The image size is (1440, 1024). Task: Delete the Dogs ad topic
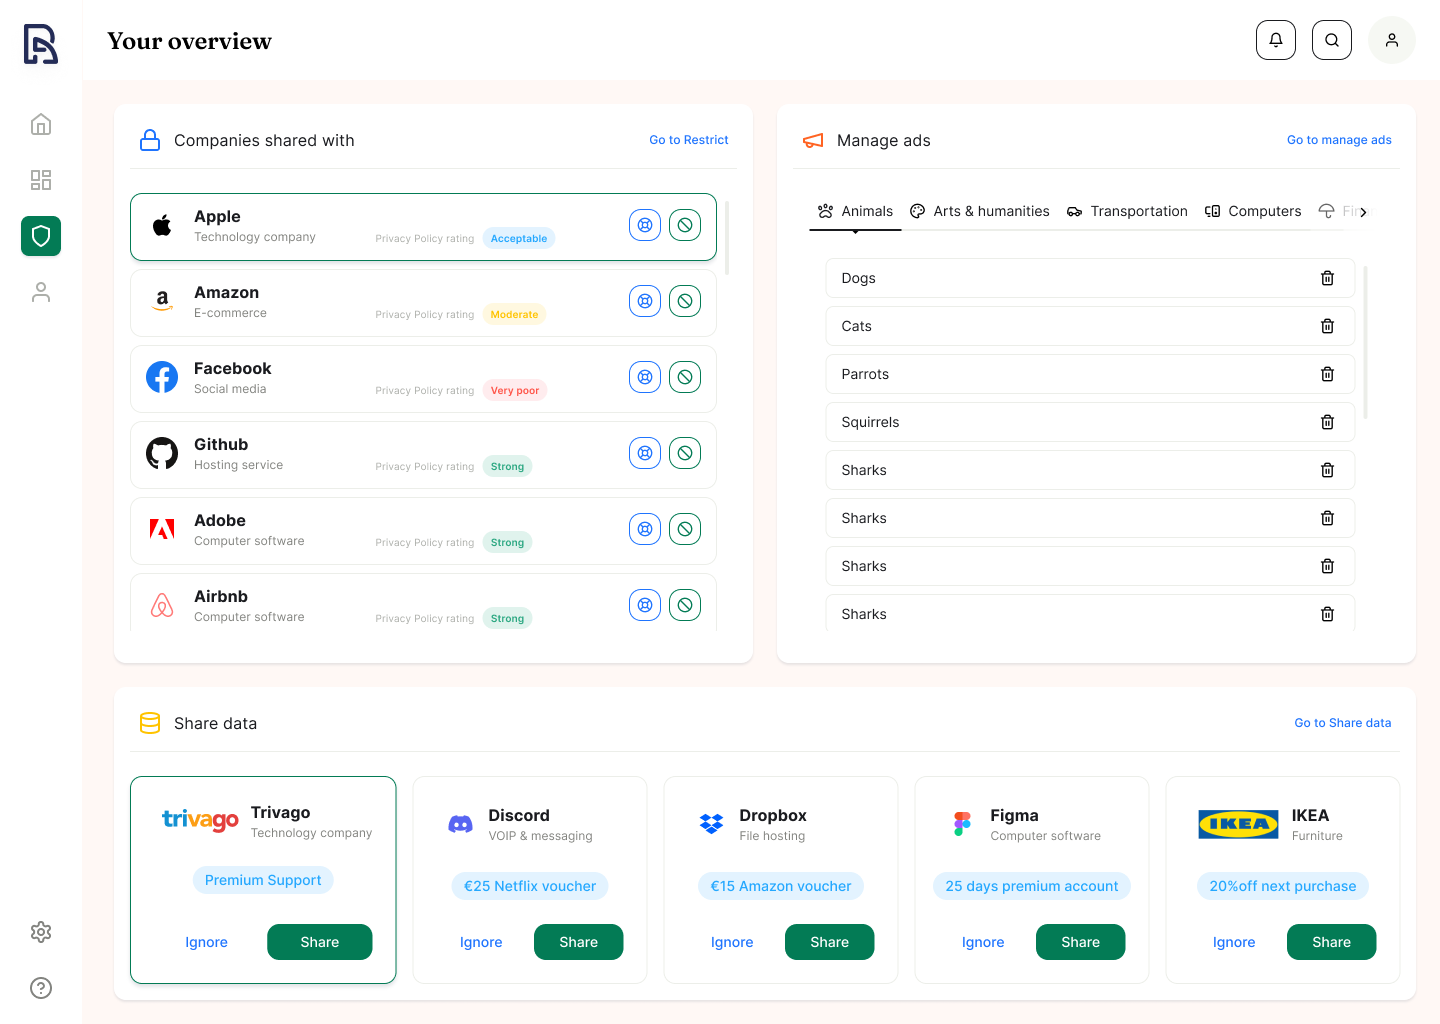pyautogui.click(x=1327, y=278)
